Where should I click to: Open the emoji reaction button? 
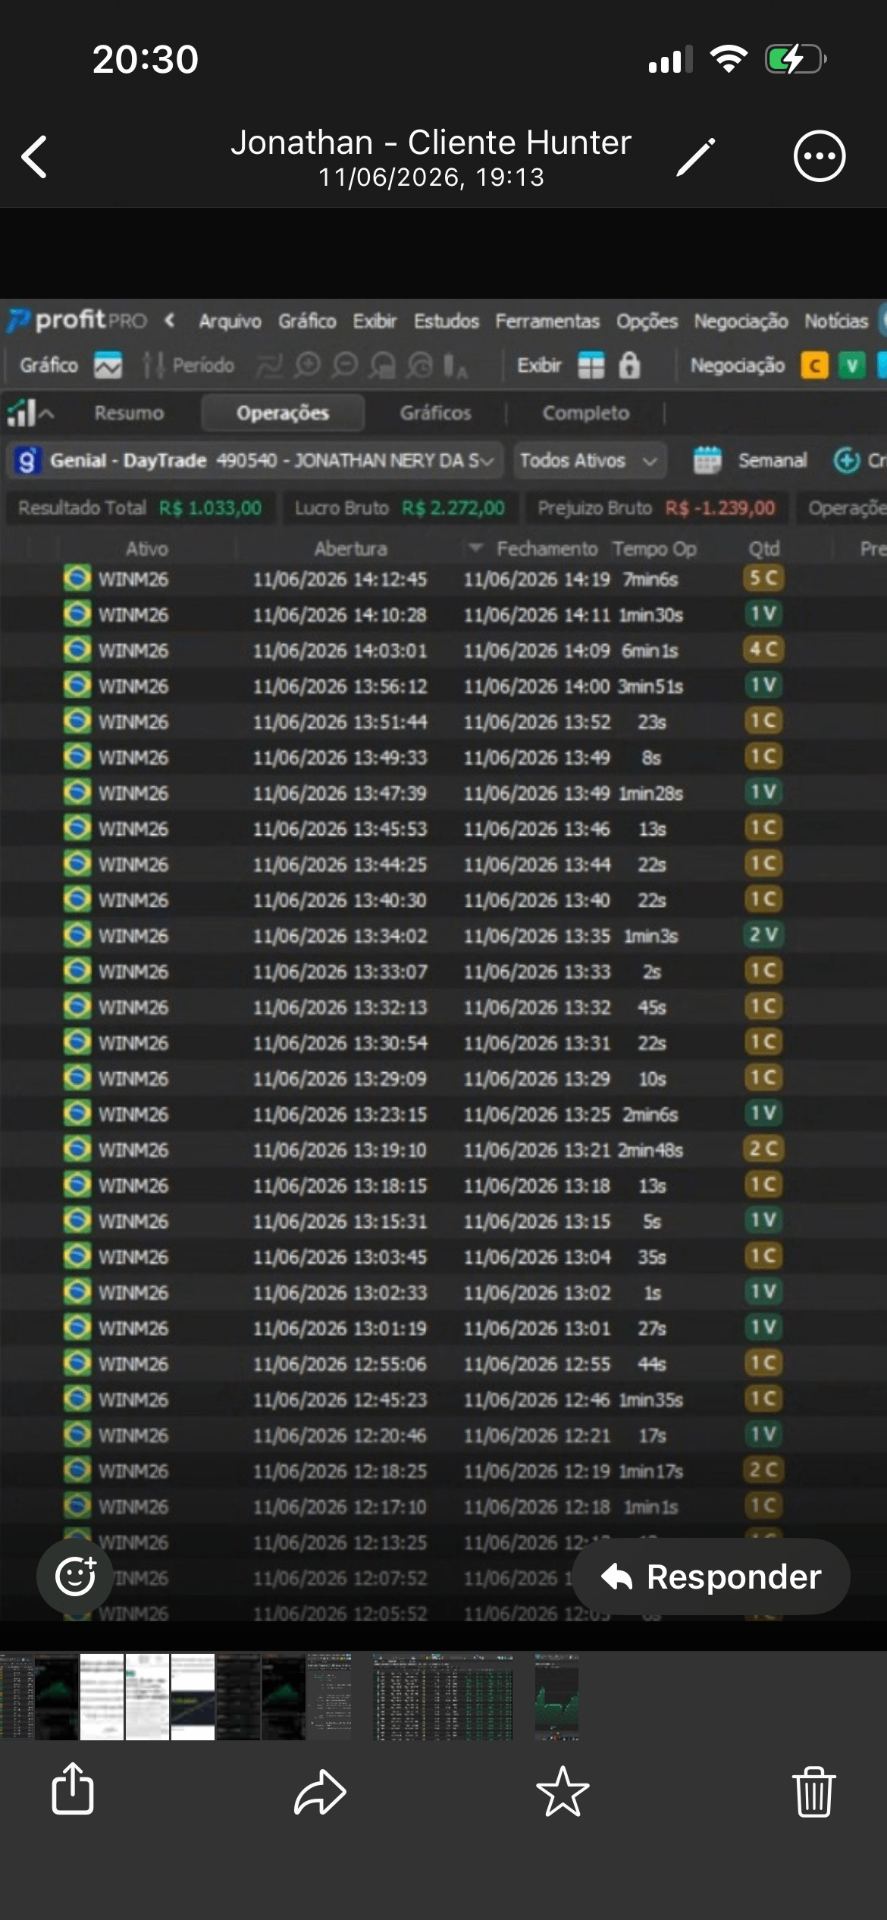75,1576
